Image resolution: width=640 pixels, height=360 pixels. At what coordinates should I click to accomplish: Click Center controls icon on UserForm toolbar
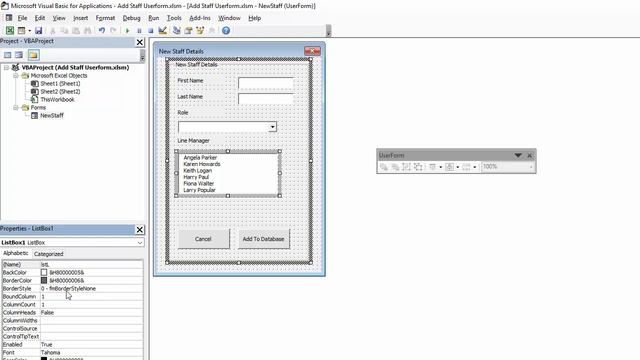(449, 167)
